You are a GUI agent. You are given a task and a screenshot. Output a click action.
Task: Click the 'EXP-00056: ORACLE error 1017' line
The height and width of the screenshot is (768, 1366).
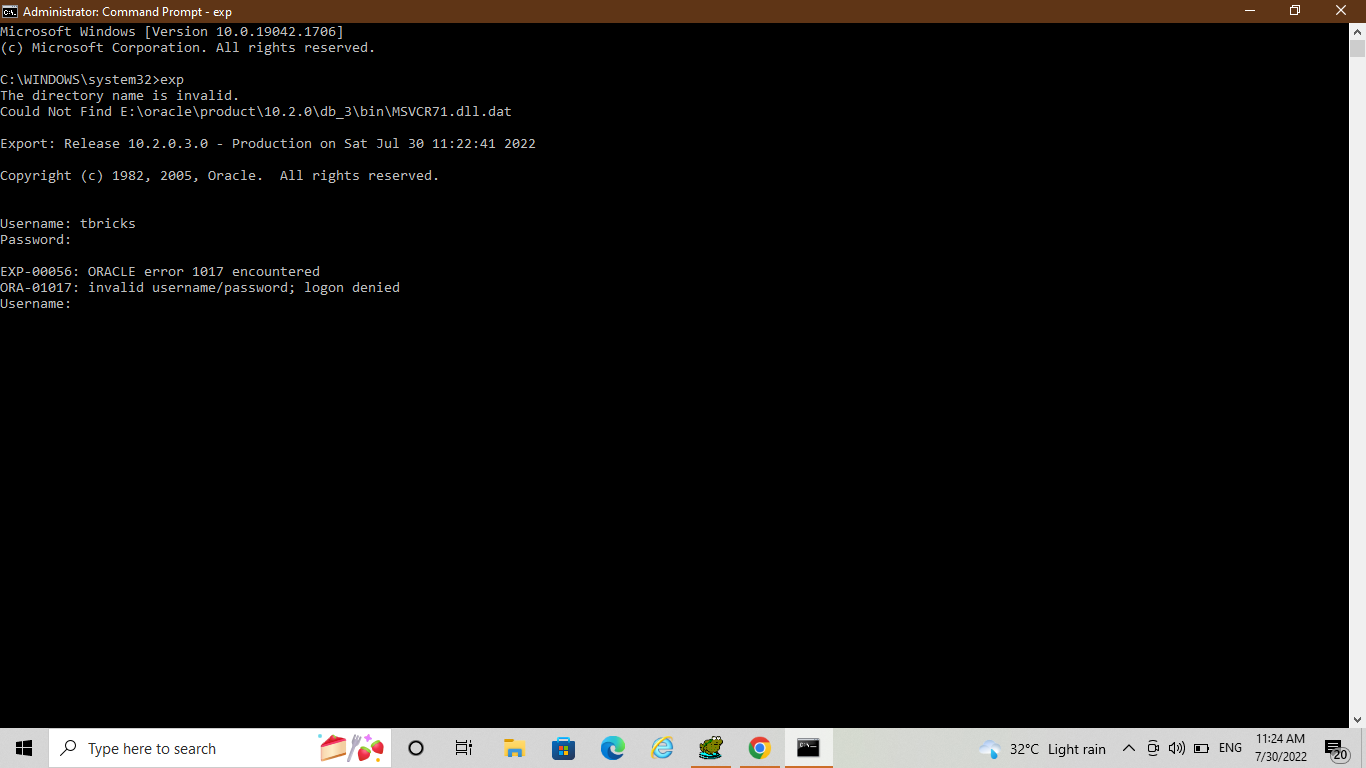tap(160, 272)
